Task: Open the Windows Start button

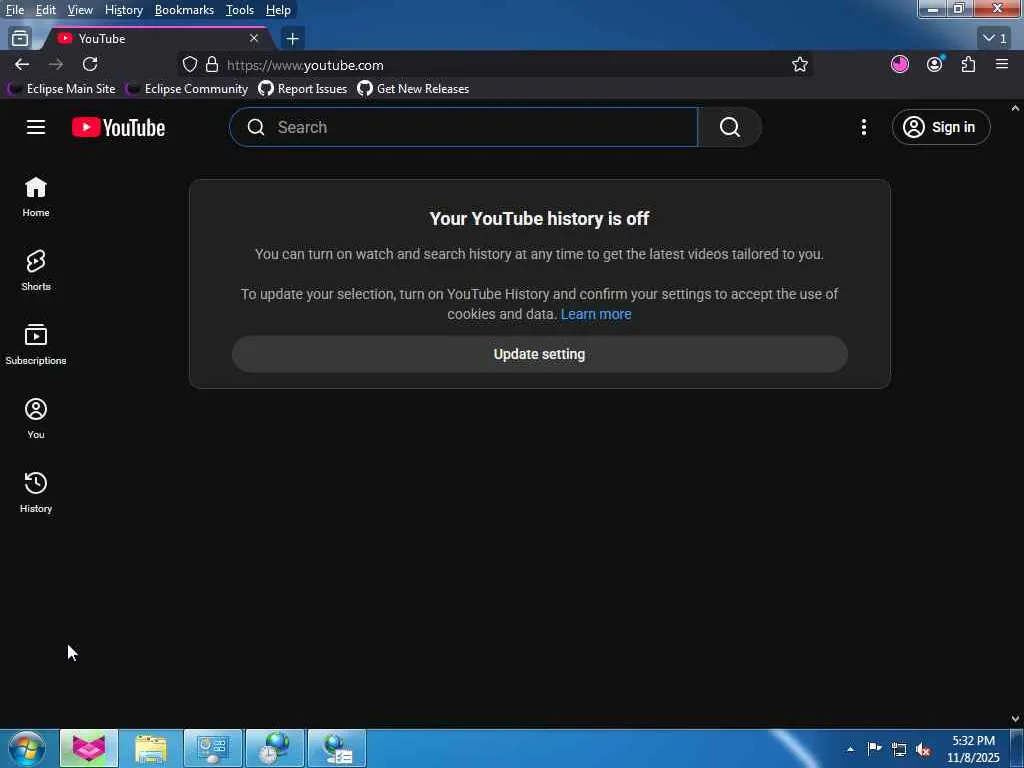Action: pos(26,748)
